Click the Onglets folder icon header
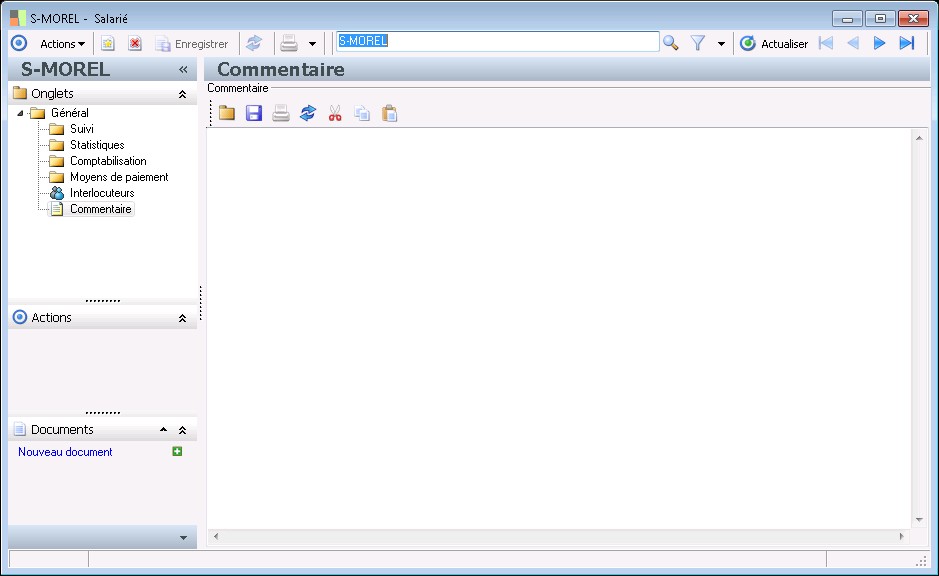This screenshot has width=939, height=576. [20, 93]
